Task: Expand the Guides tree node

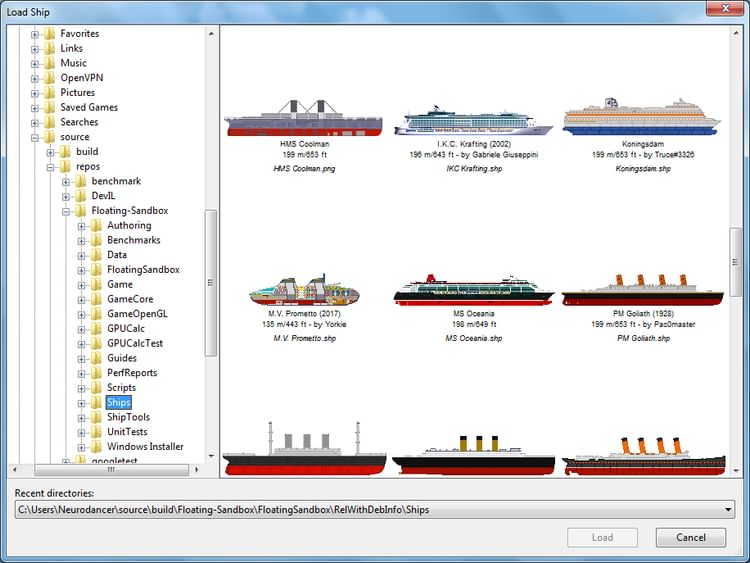Action: tap(81, 359)
